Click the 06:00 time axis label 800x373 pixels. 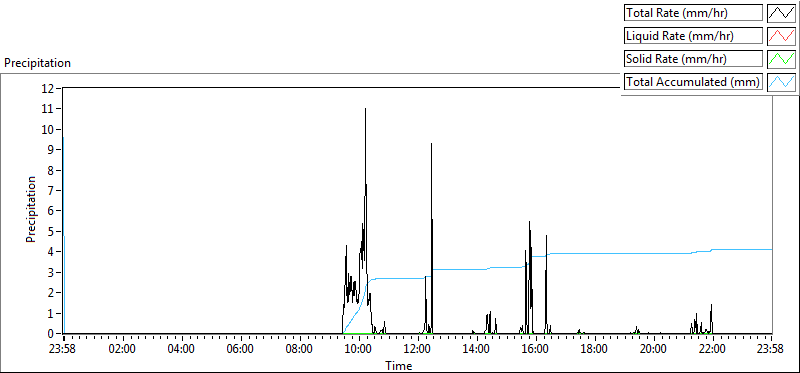pos(241,350)
